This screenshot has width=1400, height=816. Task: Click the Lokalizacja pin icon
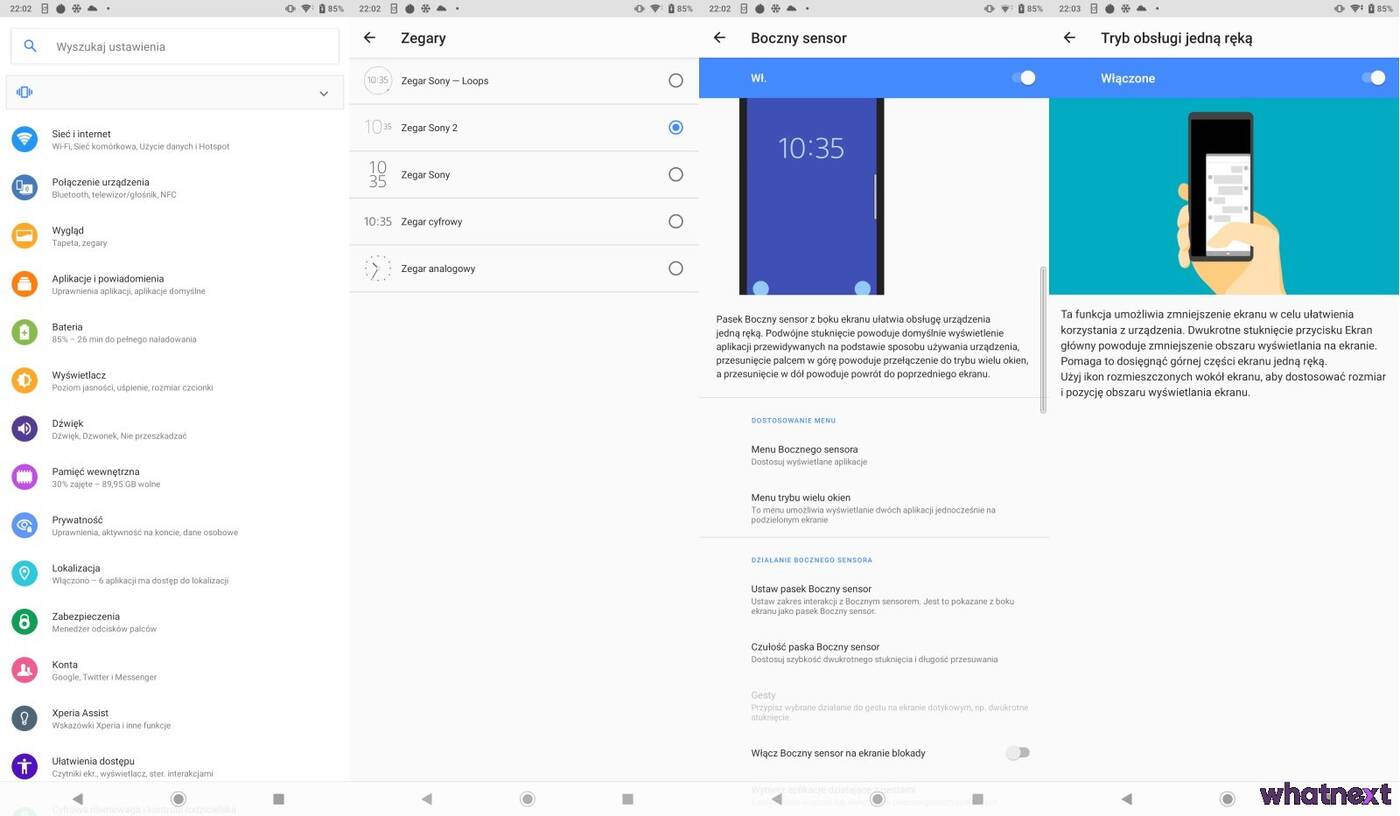click(24, 573)
